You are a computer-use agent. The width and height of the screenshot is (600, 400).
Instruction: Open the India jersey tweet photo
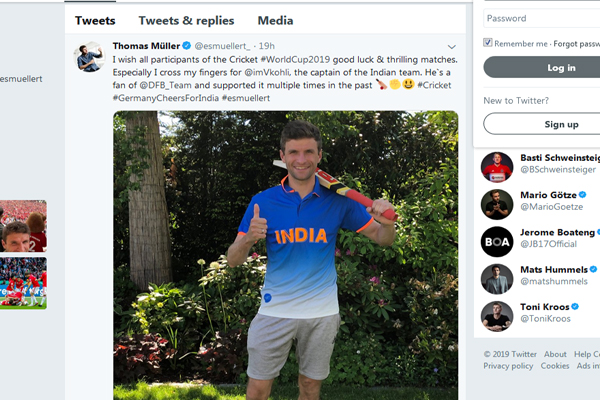click(x=285, y=250)
